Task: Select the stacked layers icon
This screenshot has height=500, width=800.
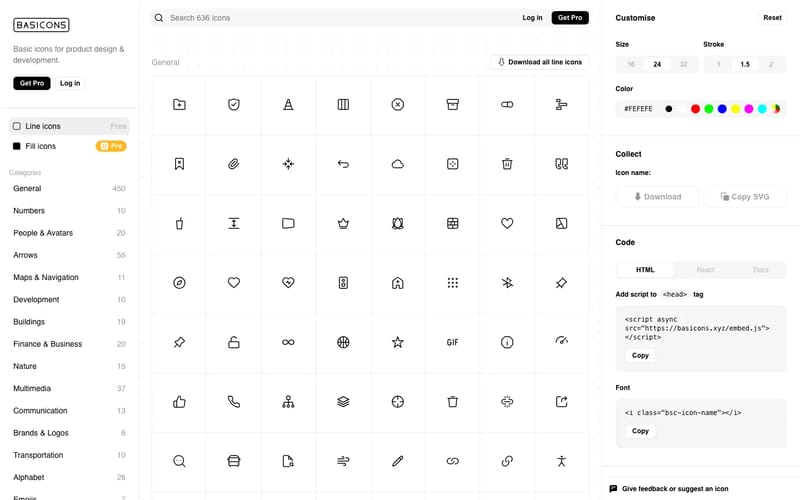Action: (343, 402)
